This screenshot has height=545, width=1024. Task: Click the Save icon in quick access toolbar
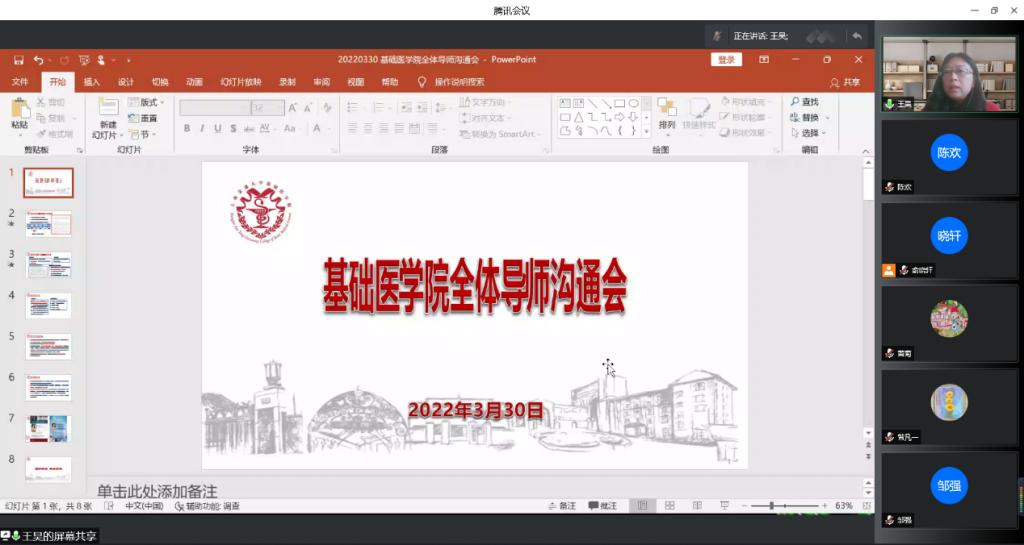pos(19,60)
